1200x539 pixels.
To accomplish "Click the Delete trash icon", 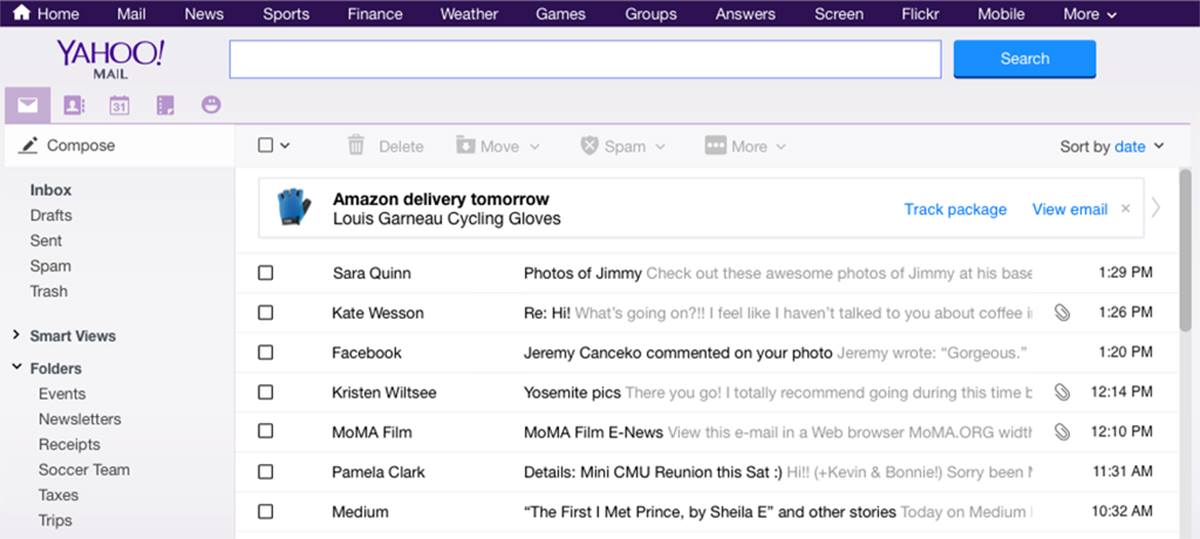I will pyautogui.click(x=356, y=145).
